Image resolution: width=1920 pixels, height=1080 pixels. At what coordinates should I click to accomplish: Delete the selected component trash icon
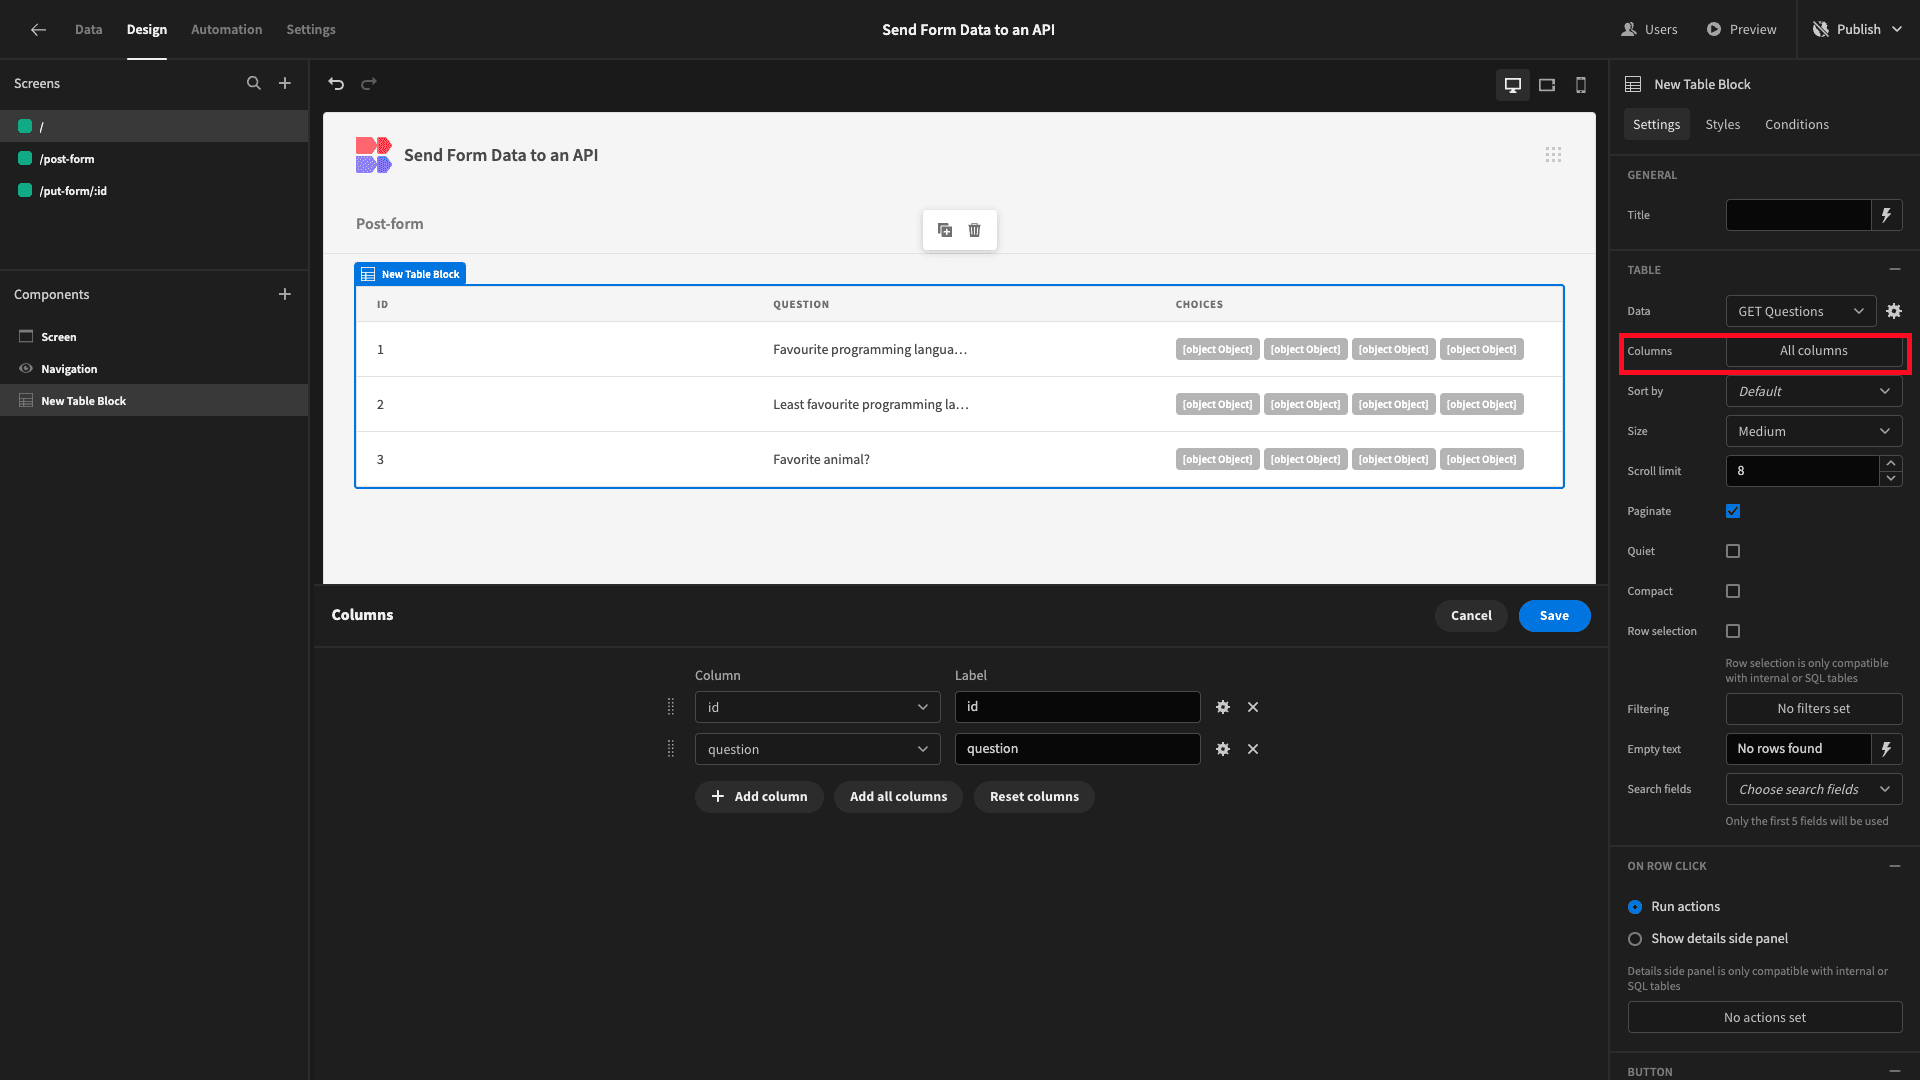(x=974, y=230)
